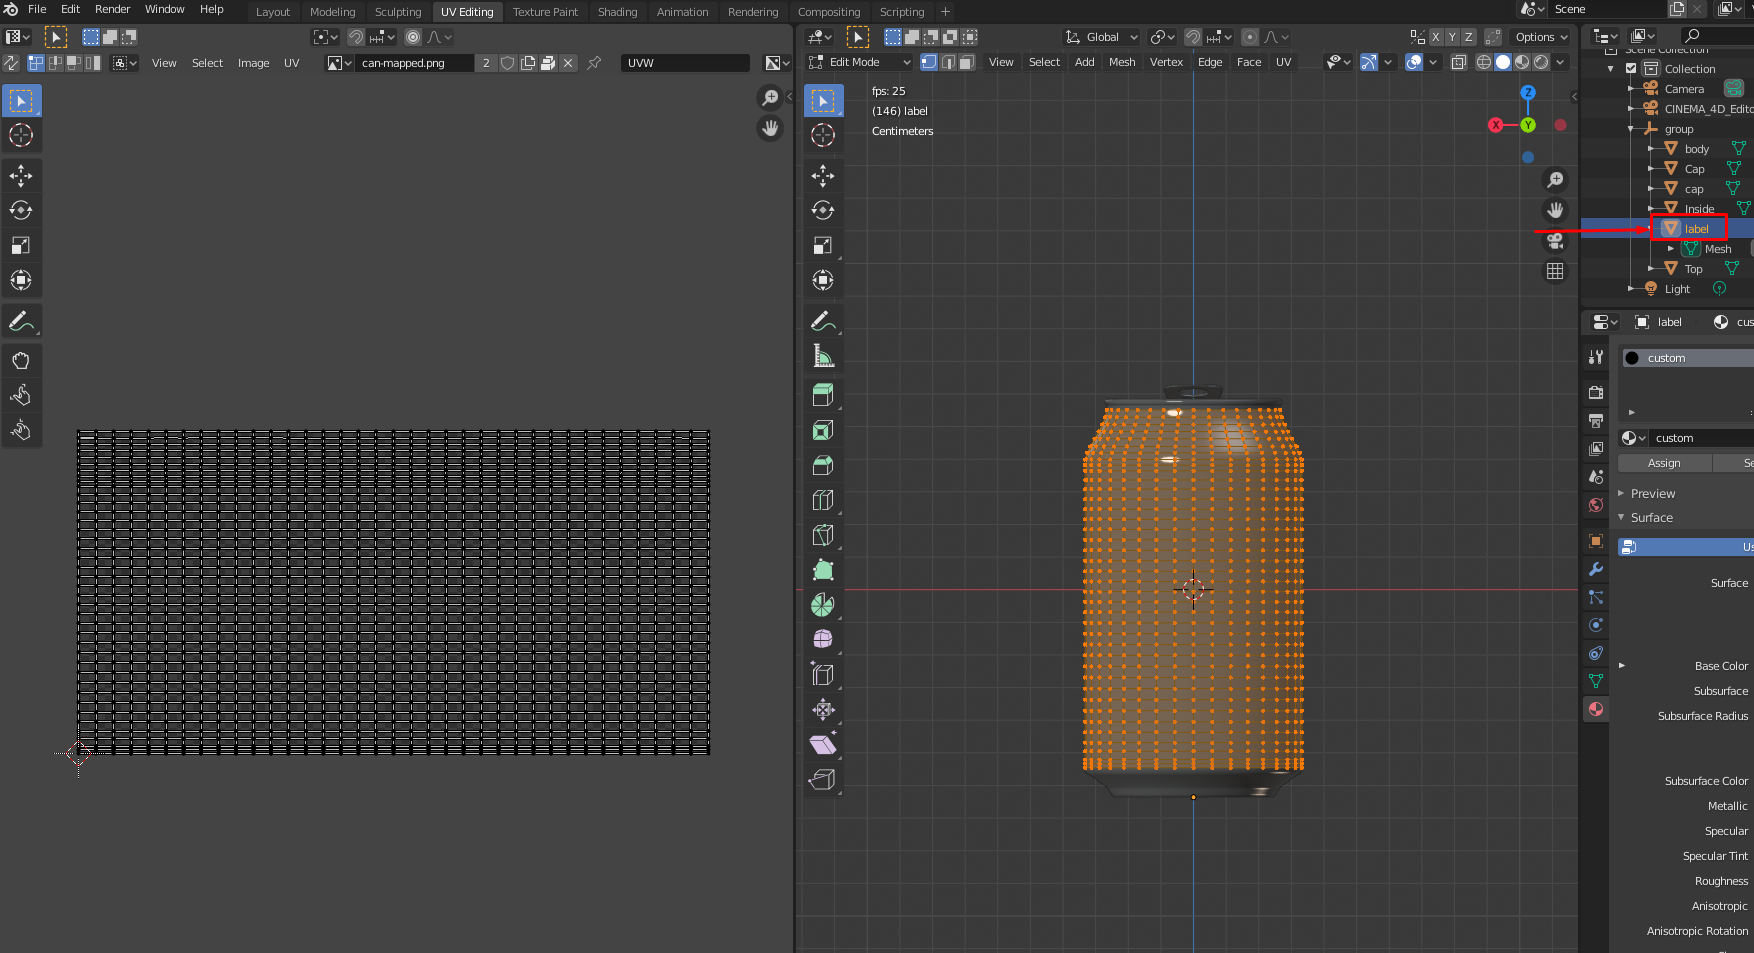Open the Material Properties tab
This screenshot has height=953, width=1754.
click(1596, 709)
